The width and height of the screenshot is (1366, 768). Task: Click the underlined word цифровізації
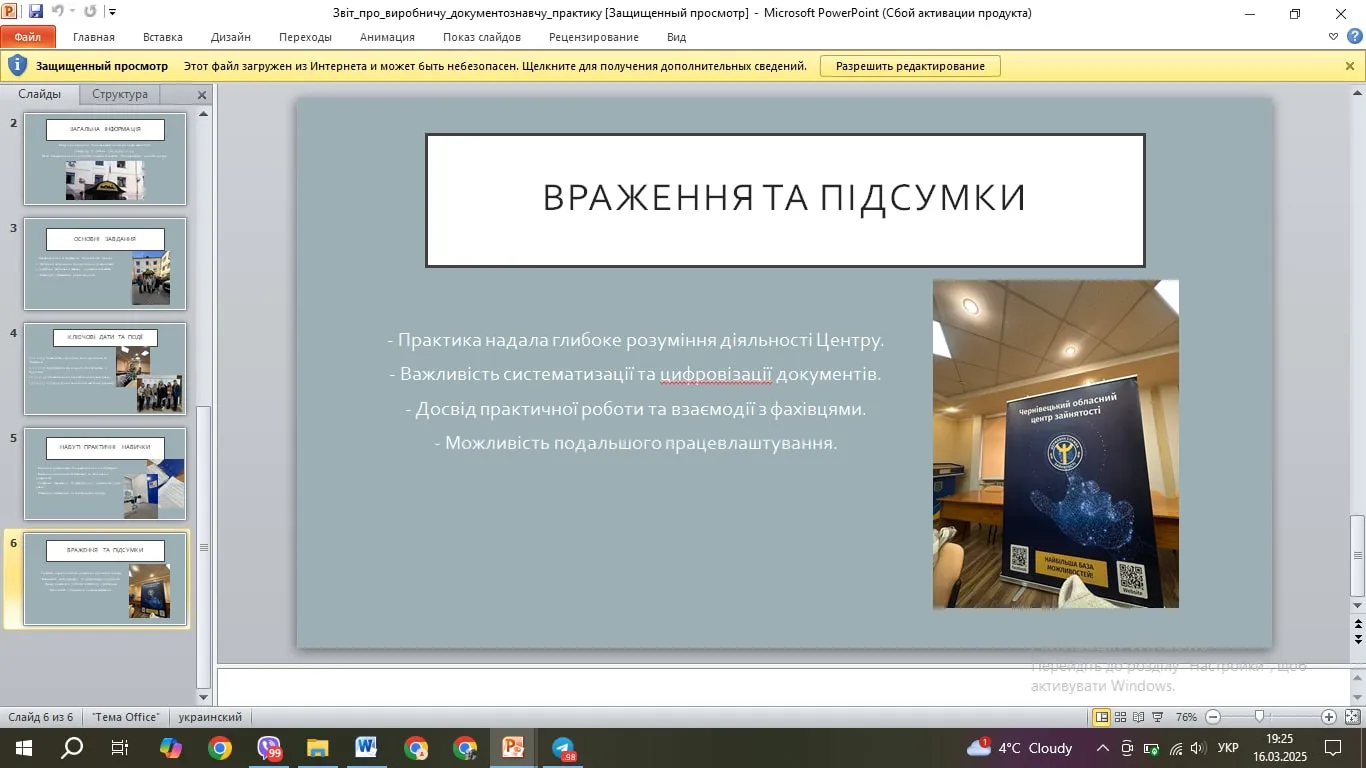[715, 375]
